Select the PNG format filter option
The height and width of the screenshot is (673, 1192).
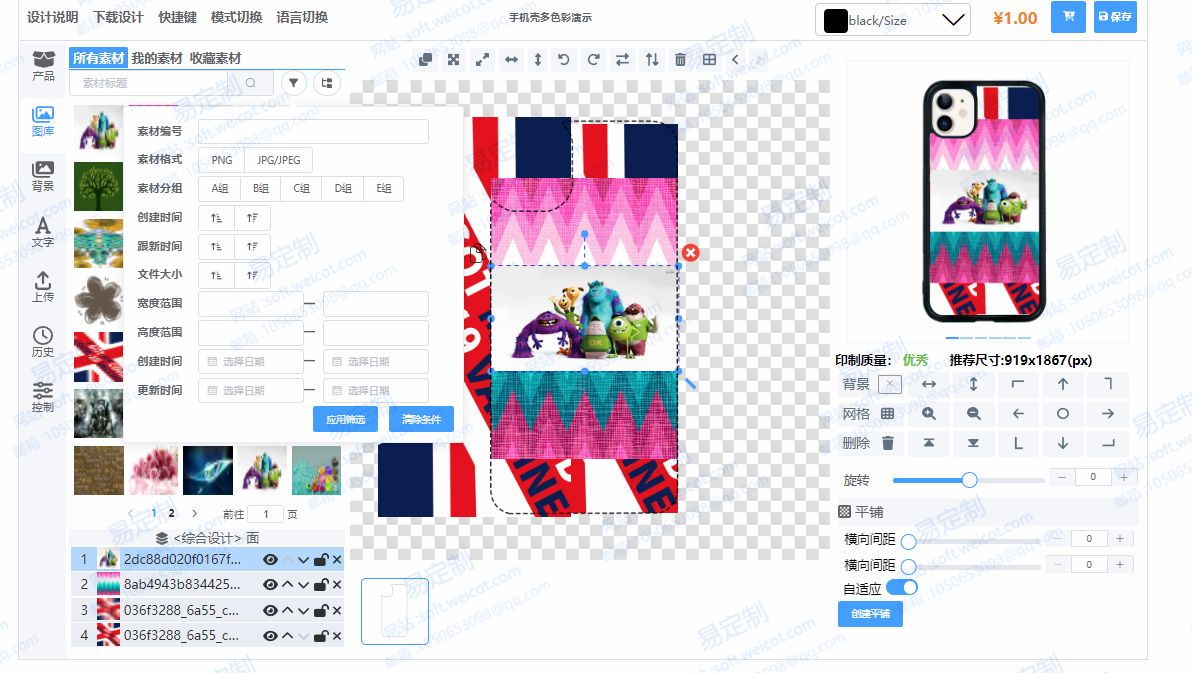[222, 160]
